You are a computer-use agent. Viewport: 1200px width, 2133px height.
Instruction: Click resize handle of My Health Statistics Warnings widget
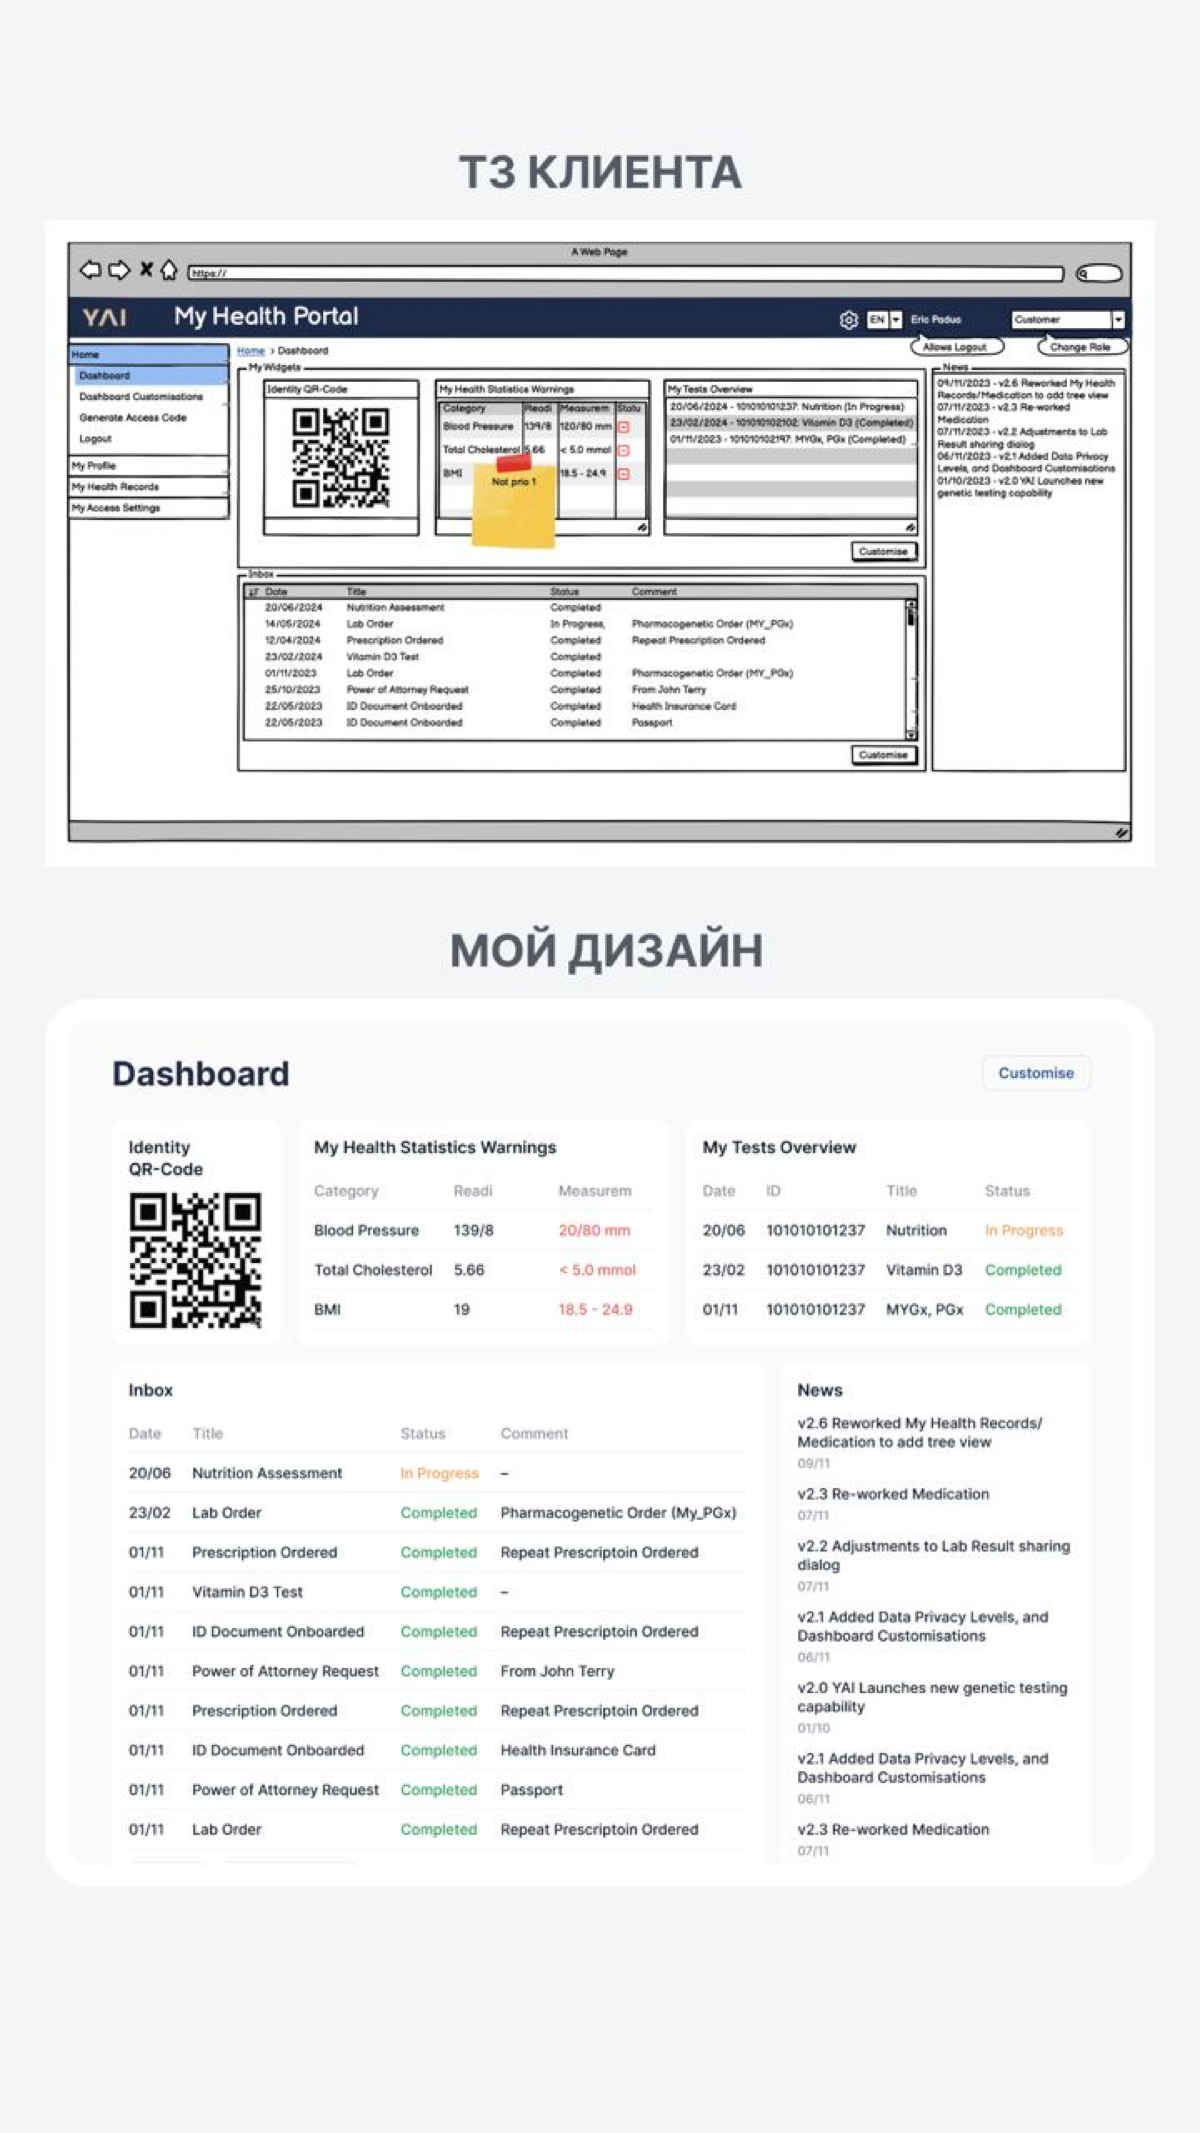point(641,527)
